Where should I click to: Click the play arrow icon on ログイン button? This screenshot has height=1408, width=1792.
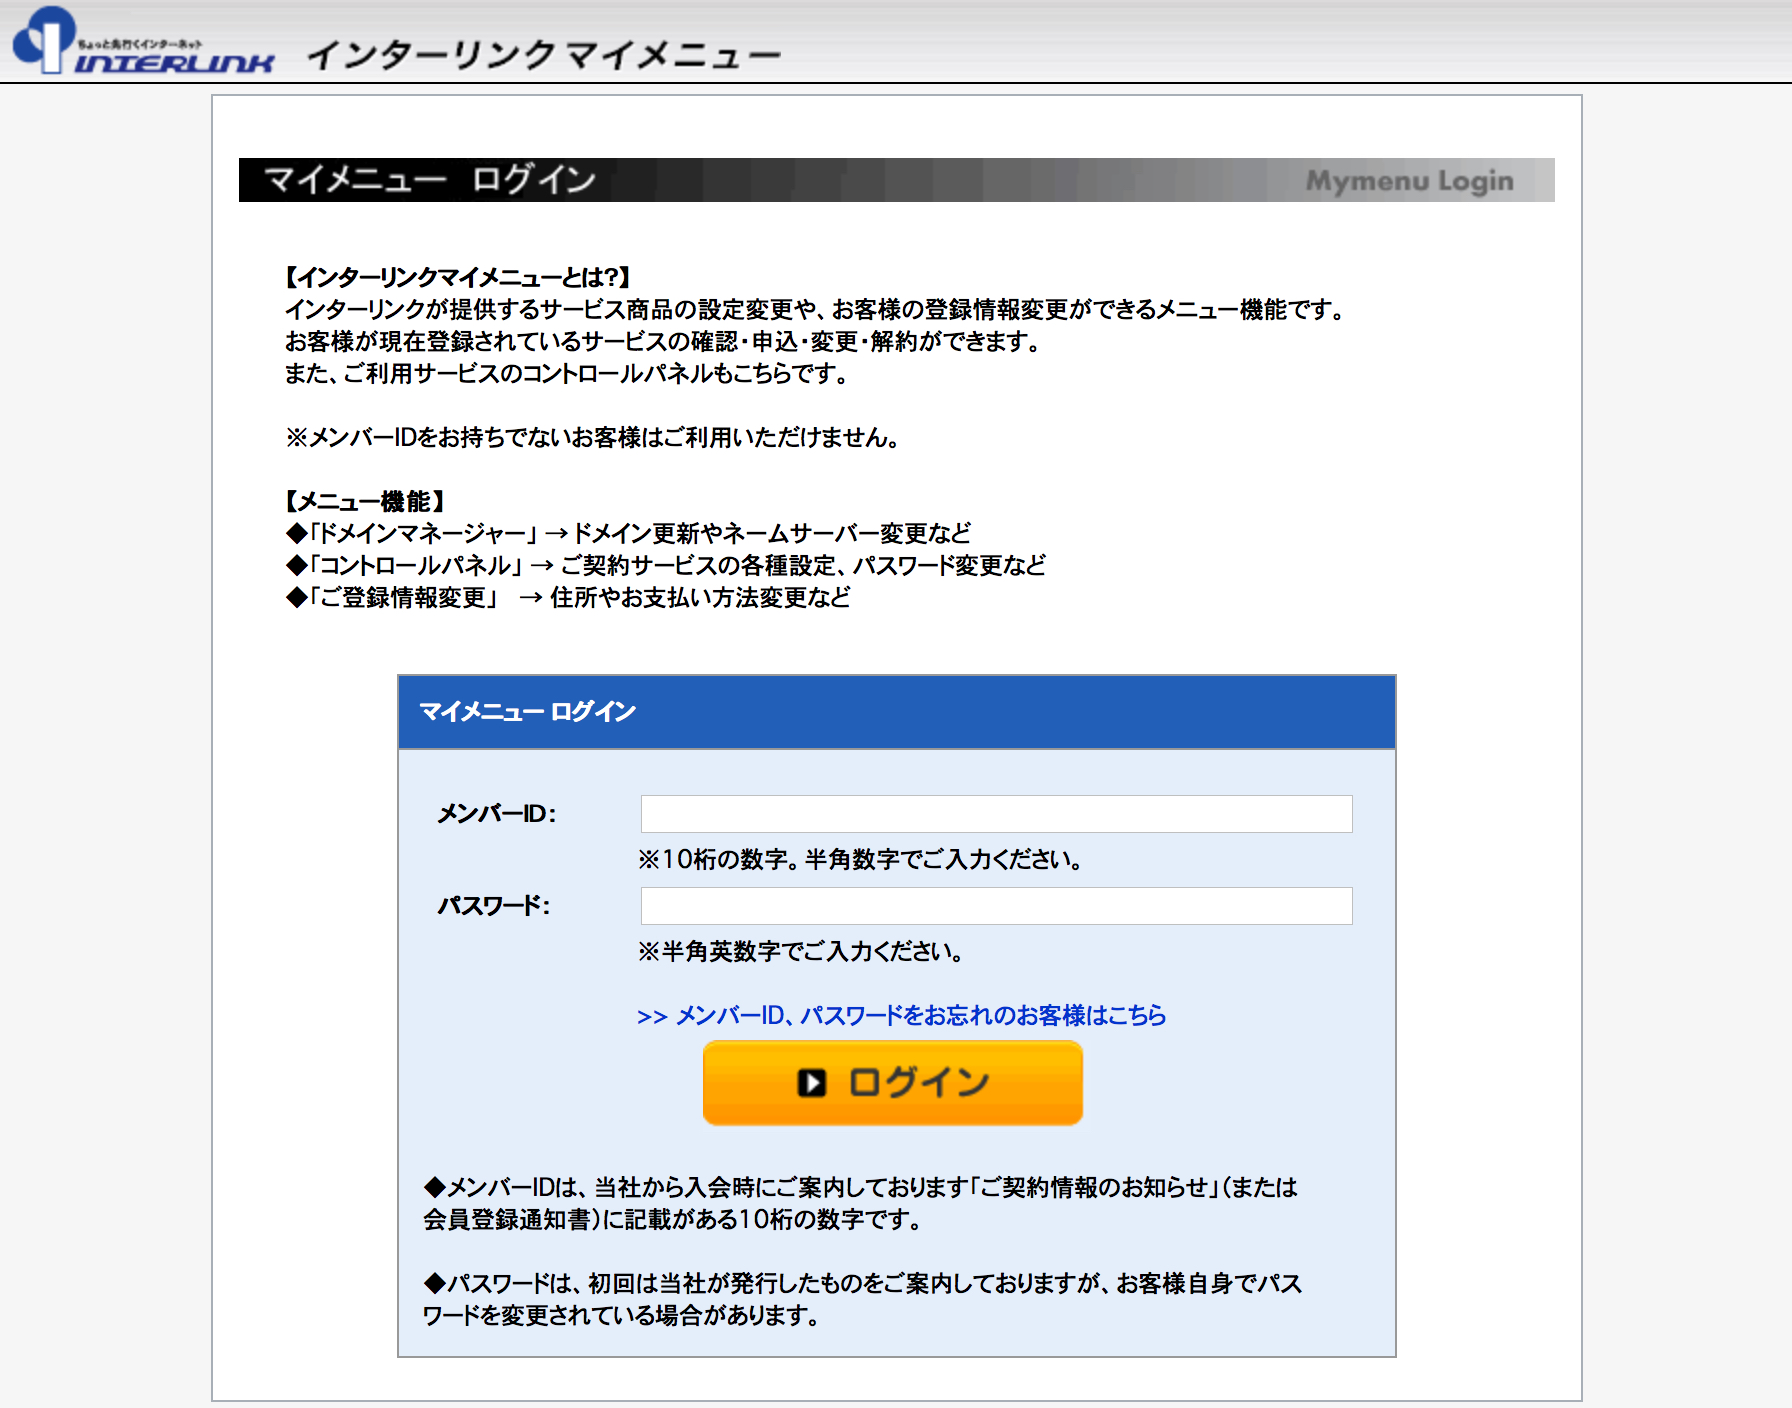click(812, 1083)
